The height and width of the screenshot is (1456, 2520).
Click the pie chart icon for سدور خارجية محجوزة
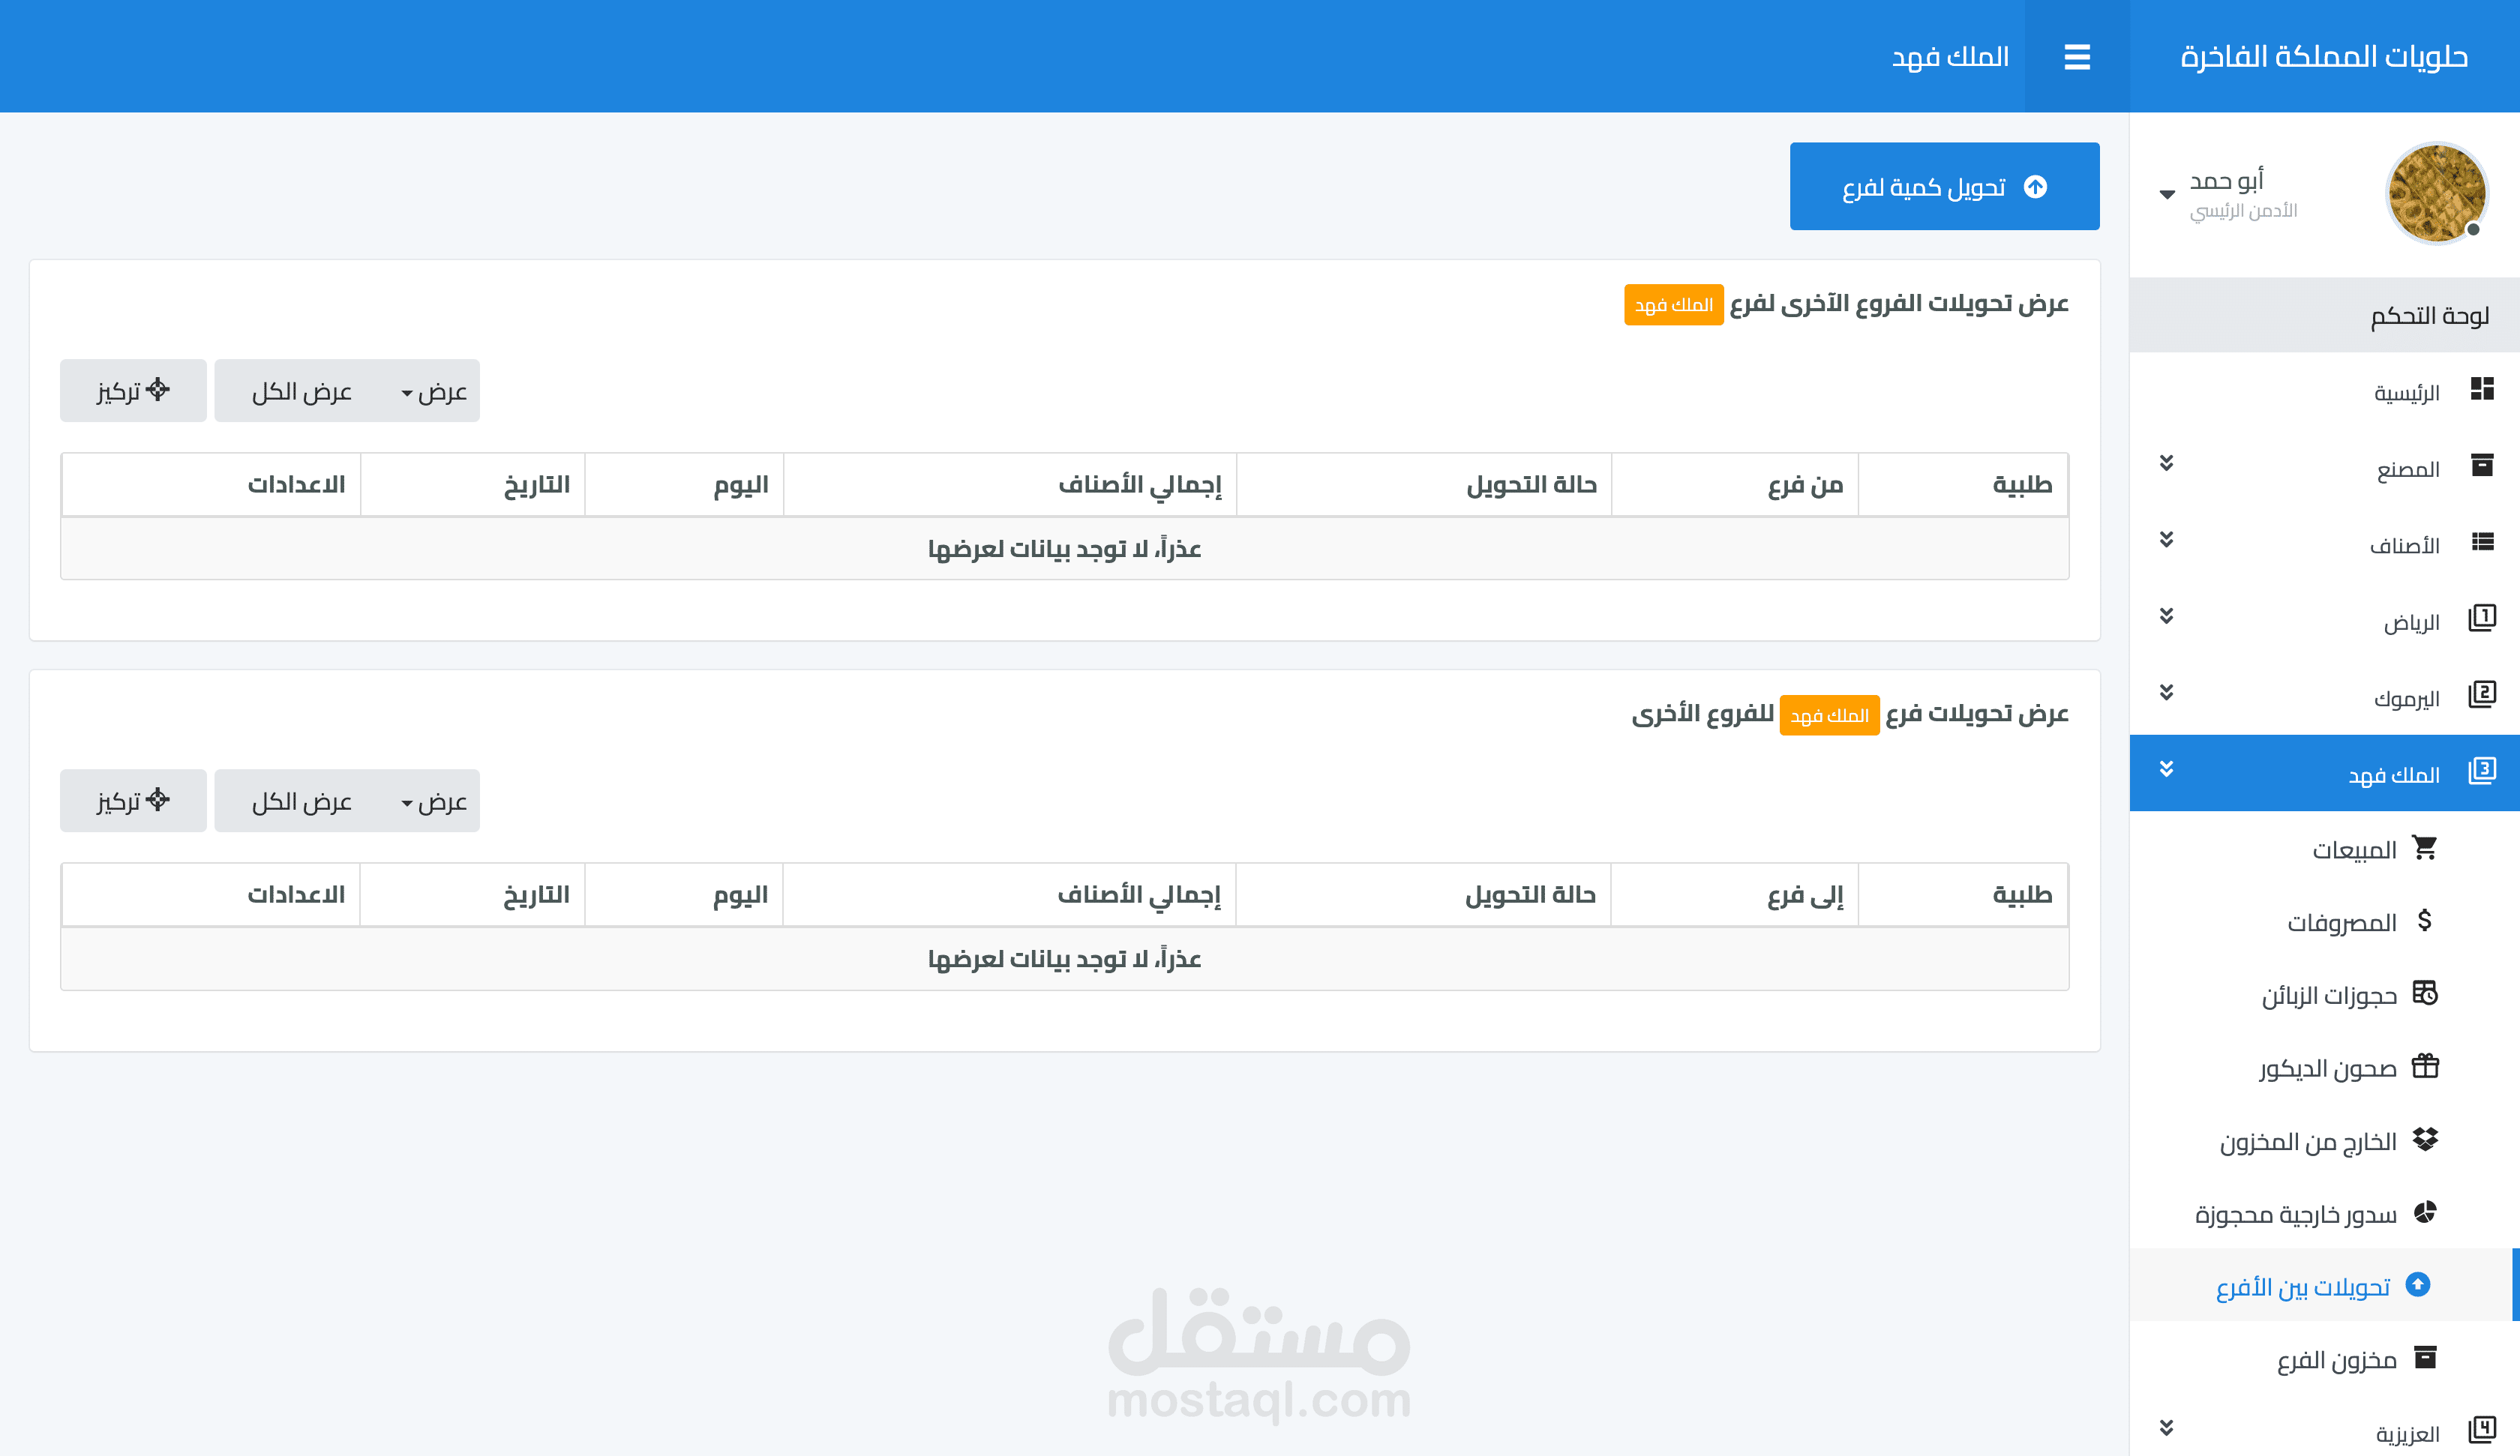coord(2425,1212)
